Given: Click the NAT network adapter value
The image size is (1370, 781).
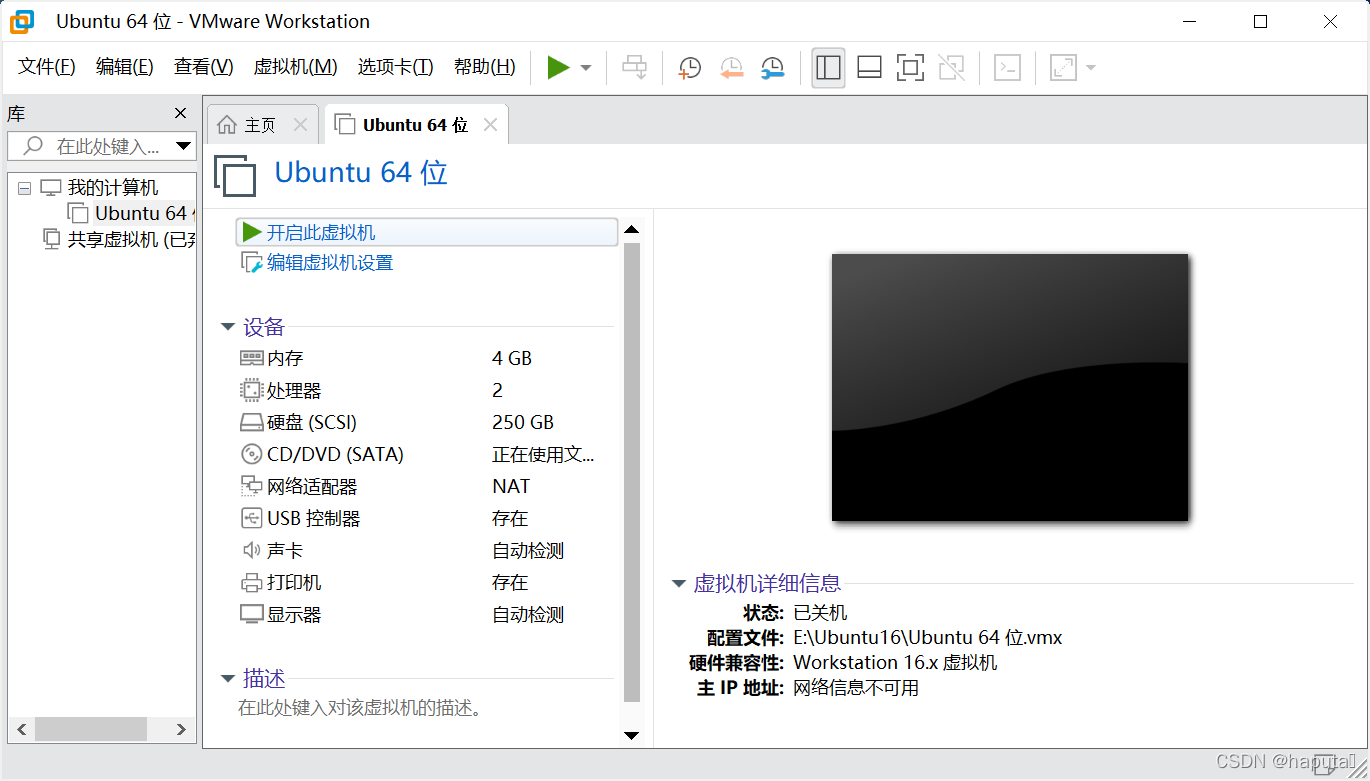Looking at the screenshot, I should click(x=511, y=486).
